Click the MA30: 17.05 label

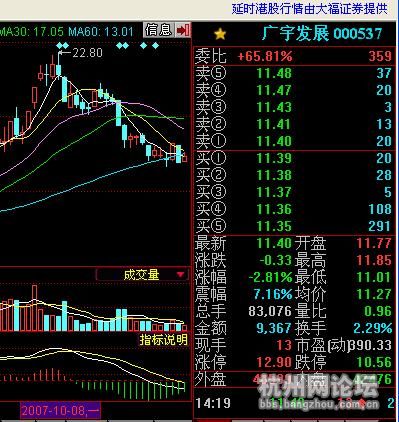pyautogui.click(x=31, y=32)
